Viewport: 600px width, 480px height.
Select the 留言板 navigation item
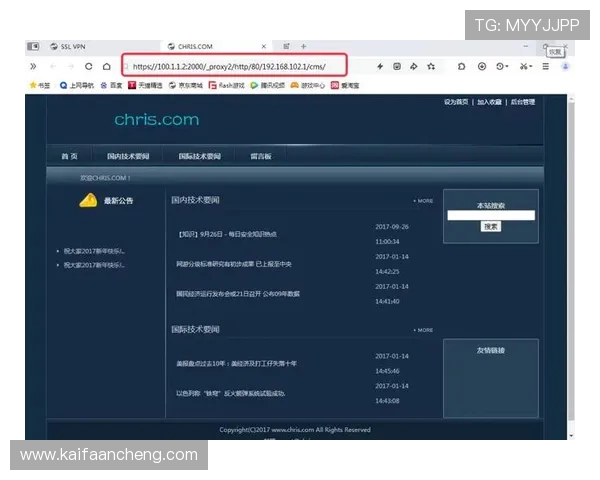coord(261,156)
